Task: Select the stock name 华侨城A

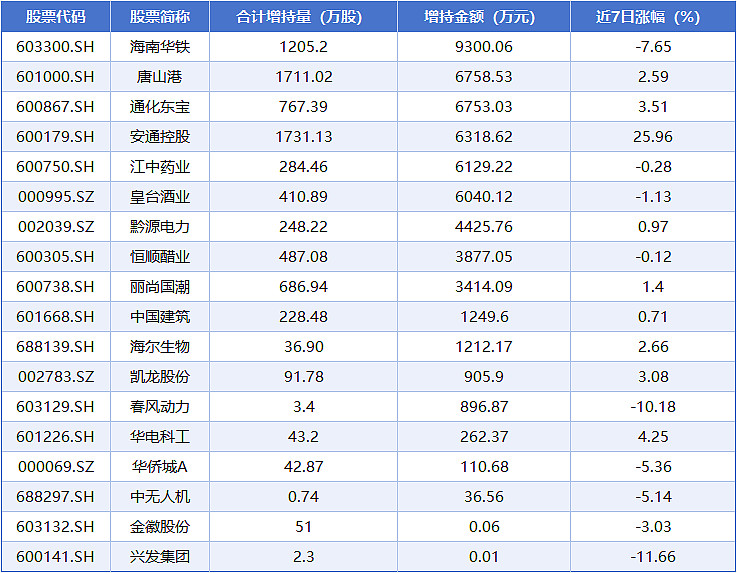Action: [160, 467]
